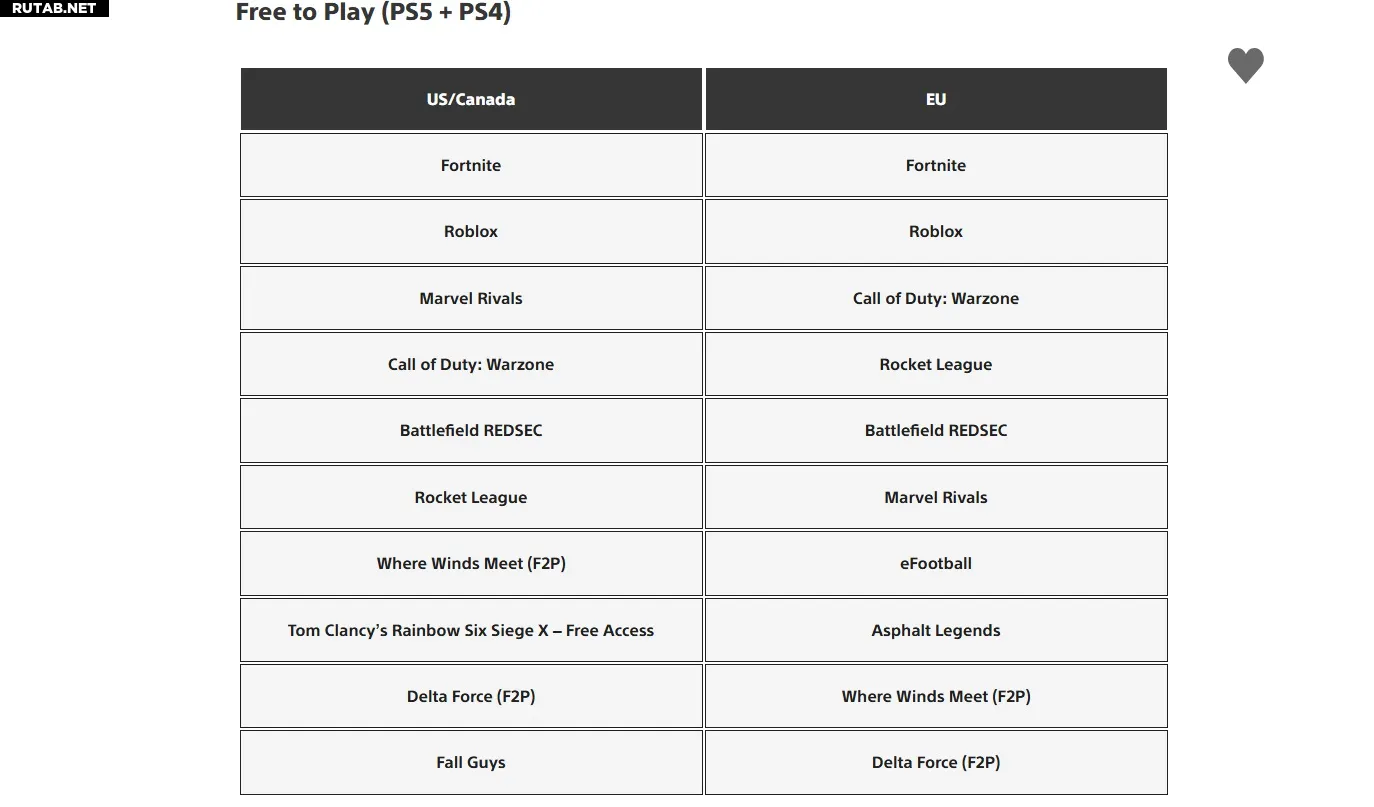The image size is (1374, 807).
Task: Click the US/Canada column header
Action: (x=471, y=99)
